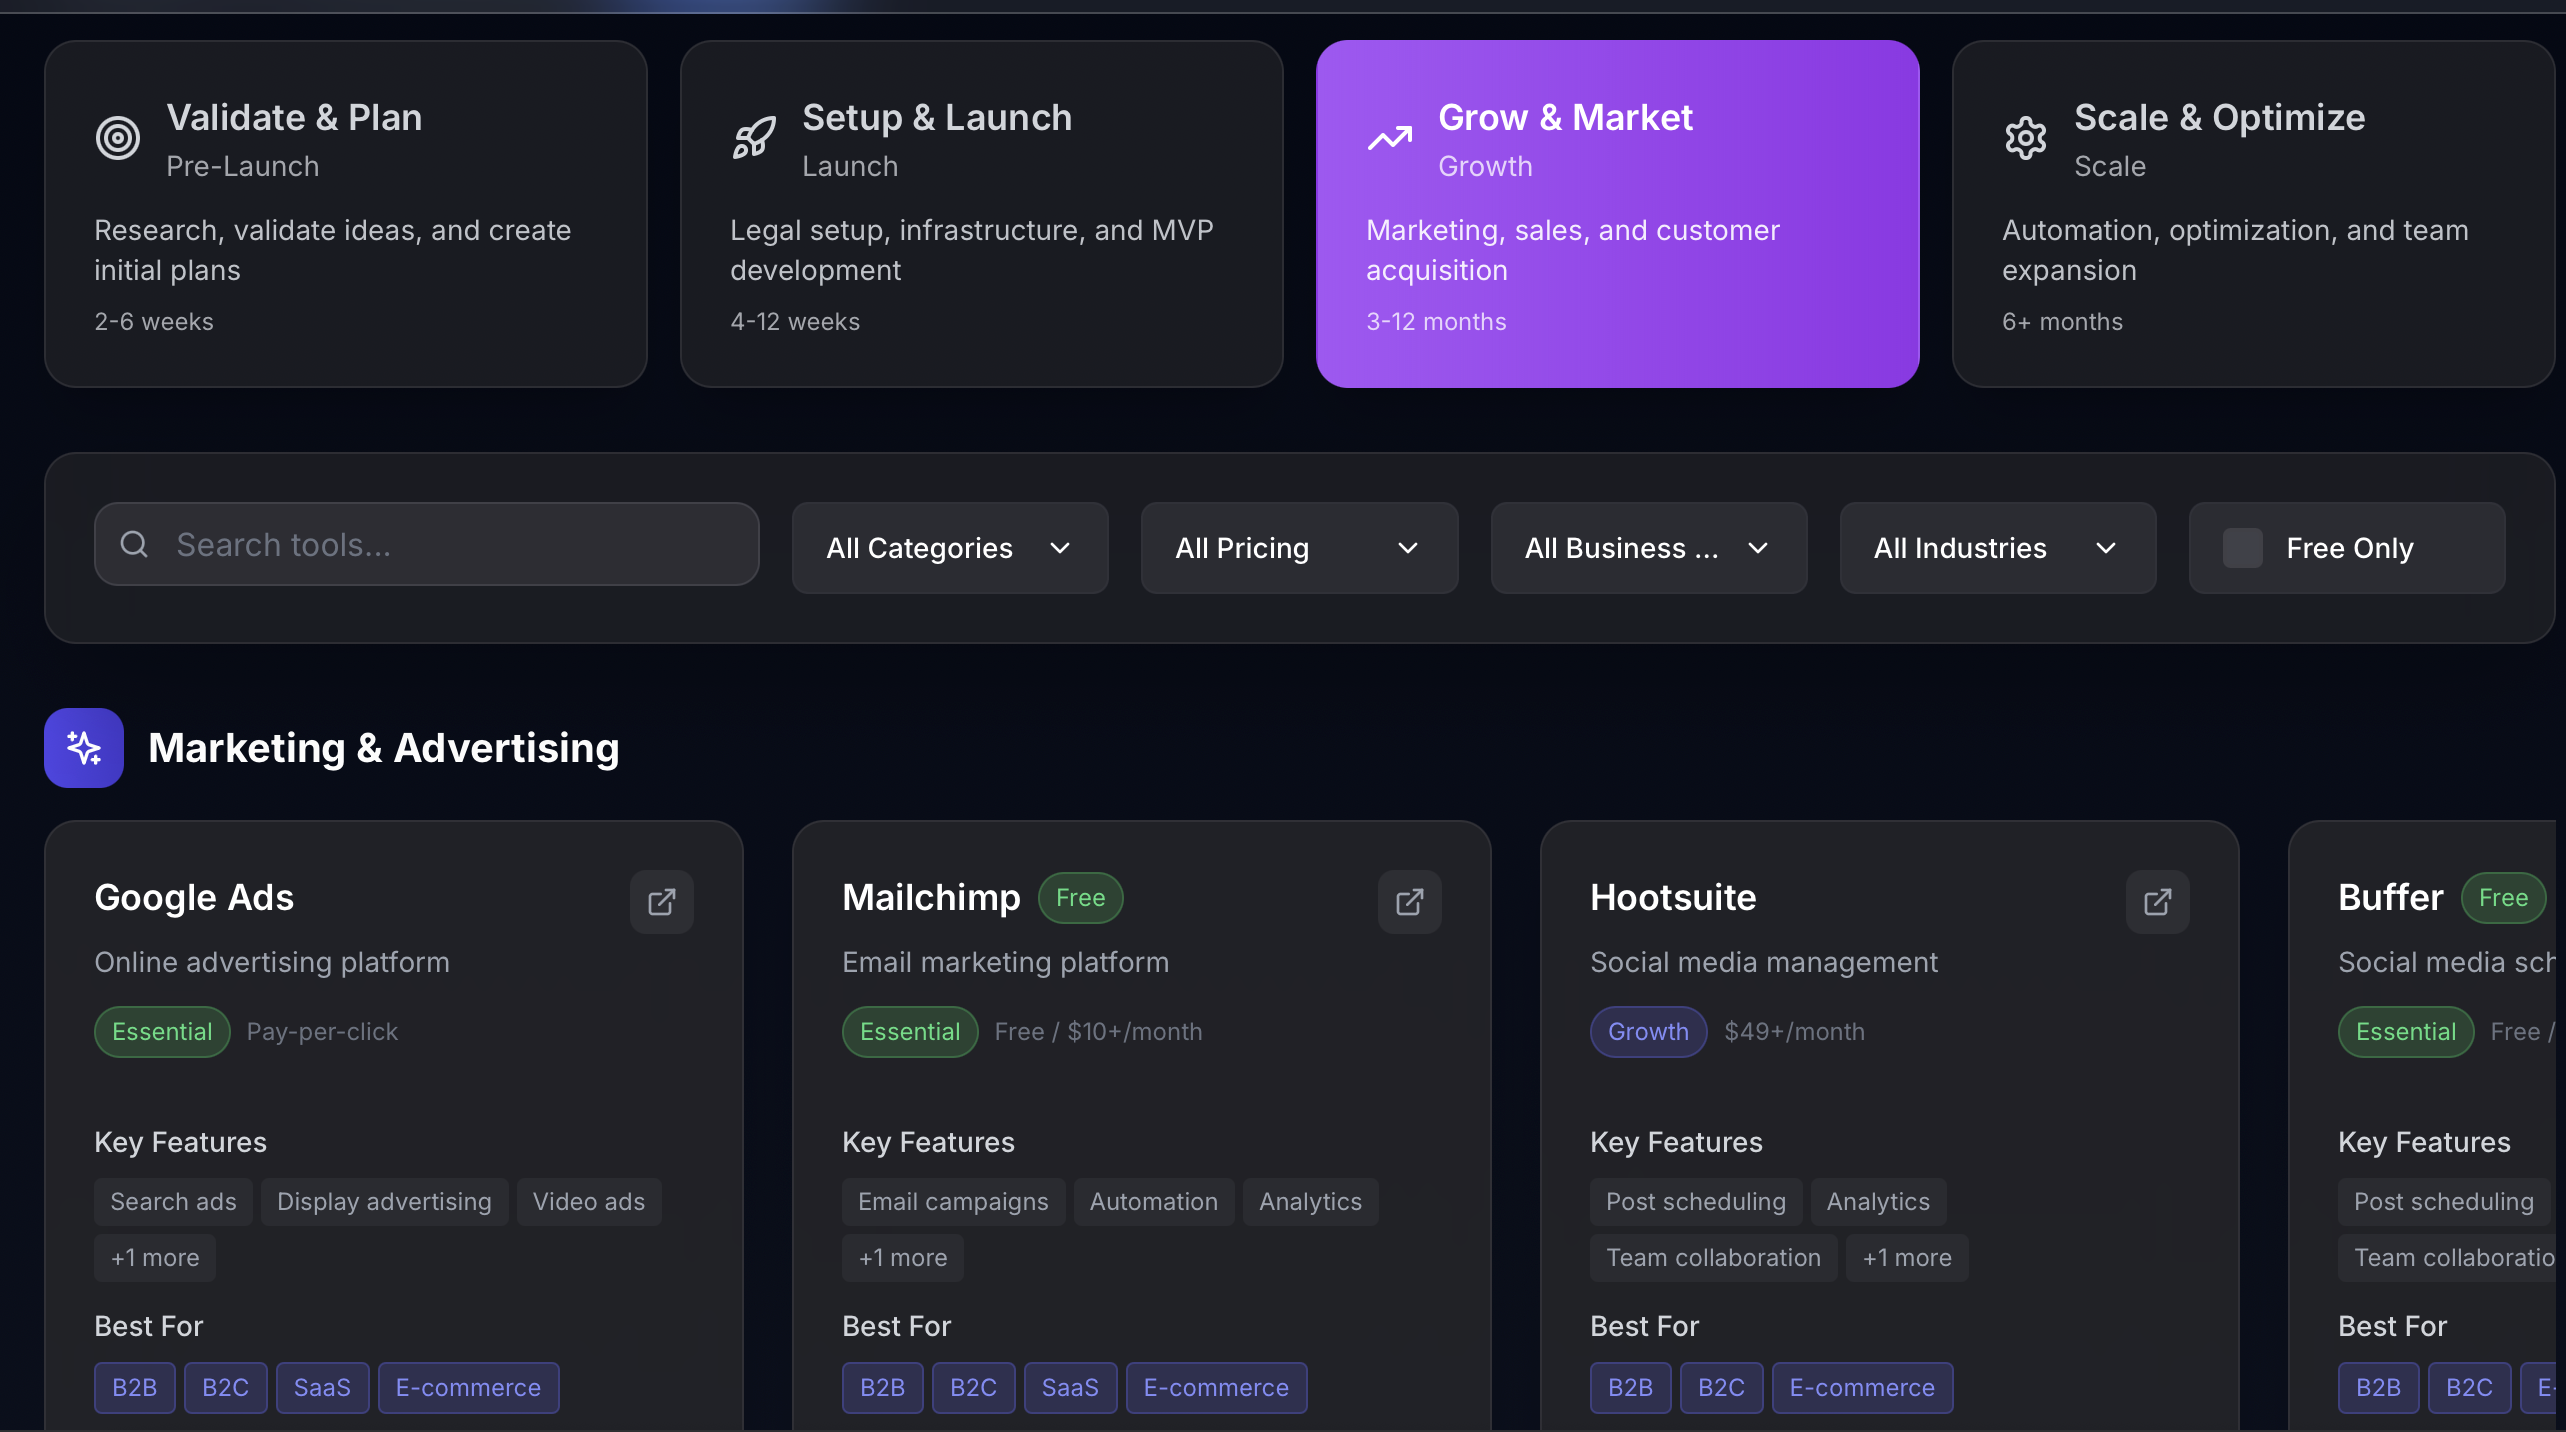Click the SaaS tag on Mailchimp card
The width and height of the screenshot is (2566, 1432).
pyautogui.click(x=1070, y=1388)
